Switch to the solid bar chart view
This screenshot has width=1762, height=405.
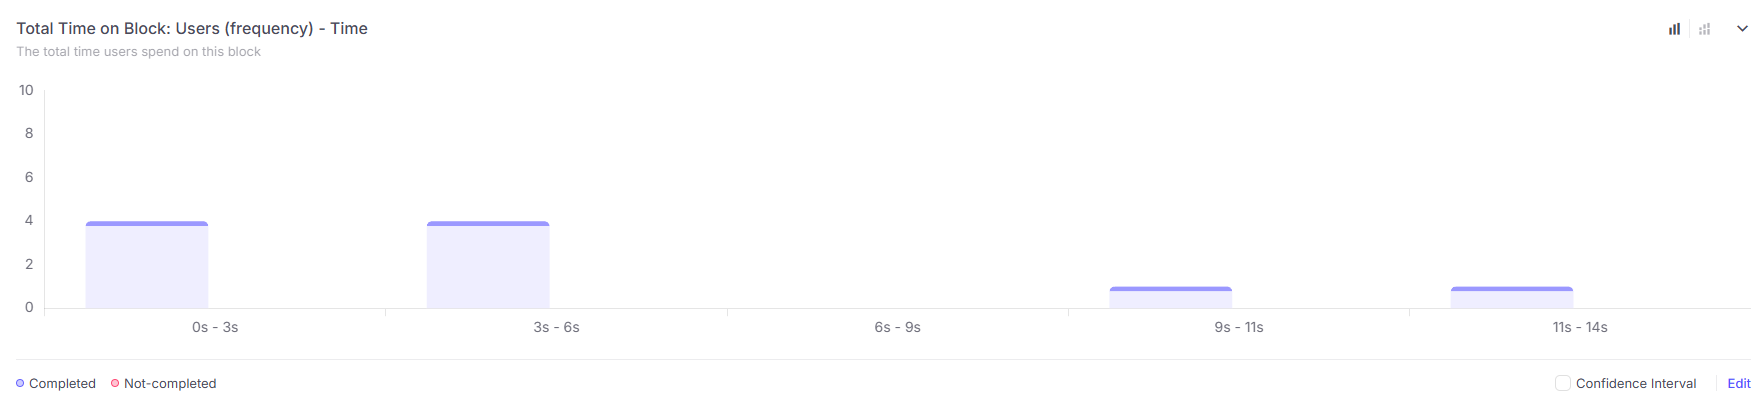tap(1674, 29)
